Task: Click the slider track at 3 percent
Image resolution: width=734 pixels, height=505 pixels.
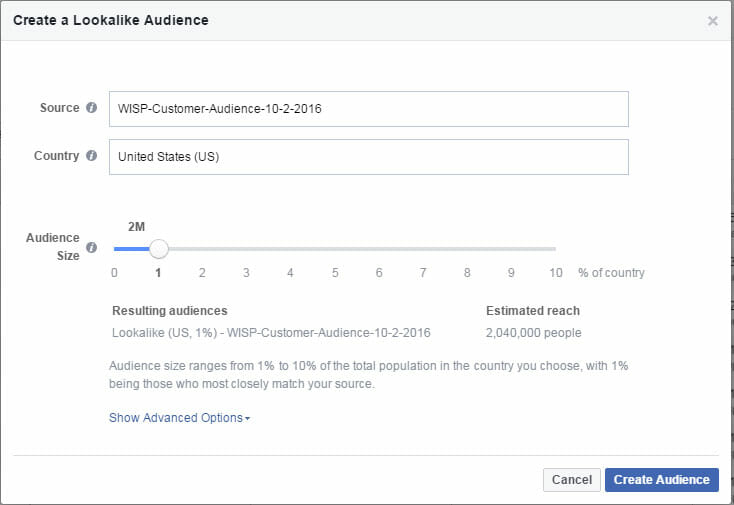Action: coord(246,249)
